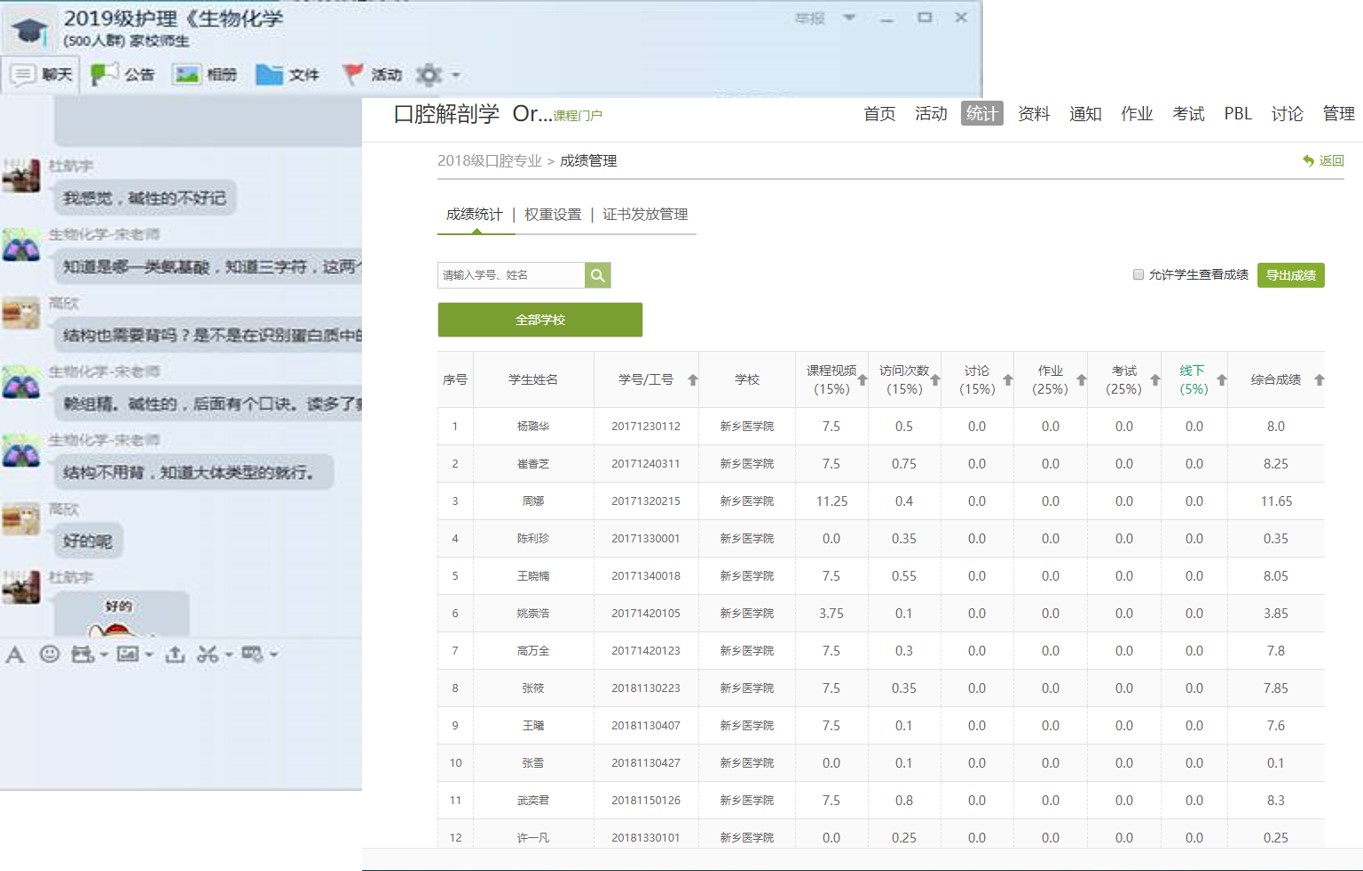Open the 作业 menu in course navigation

click(x=1136, y=114)
